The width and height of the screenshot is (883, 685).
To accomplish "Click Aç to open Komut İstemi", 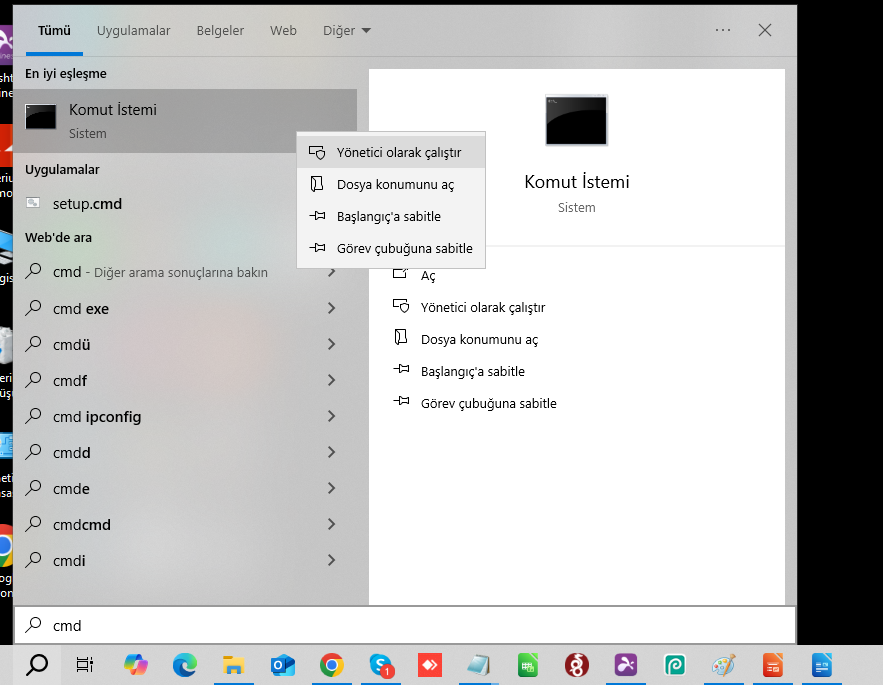I will (x=428, y=275).
